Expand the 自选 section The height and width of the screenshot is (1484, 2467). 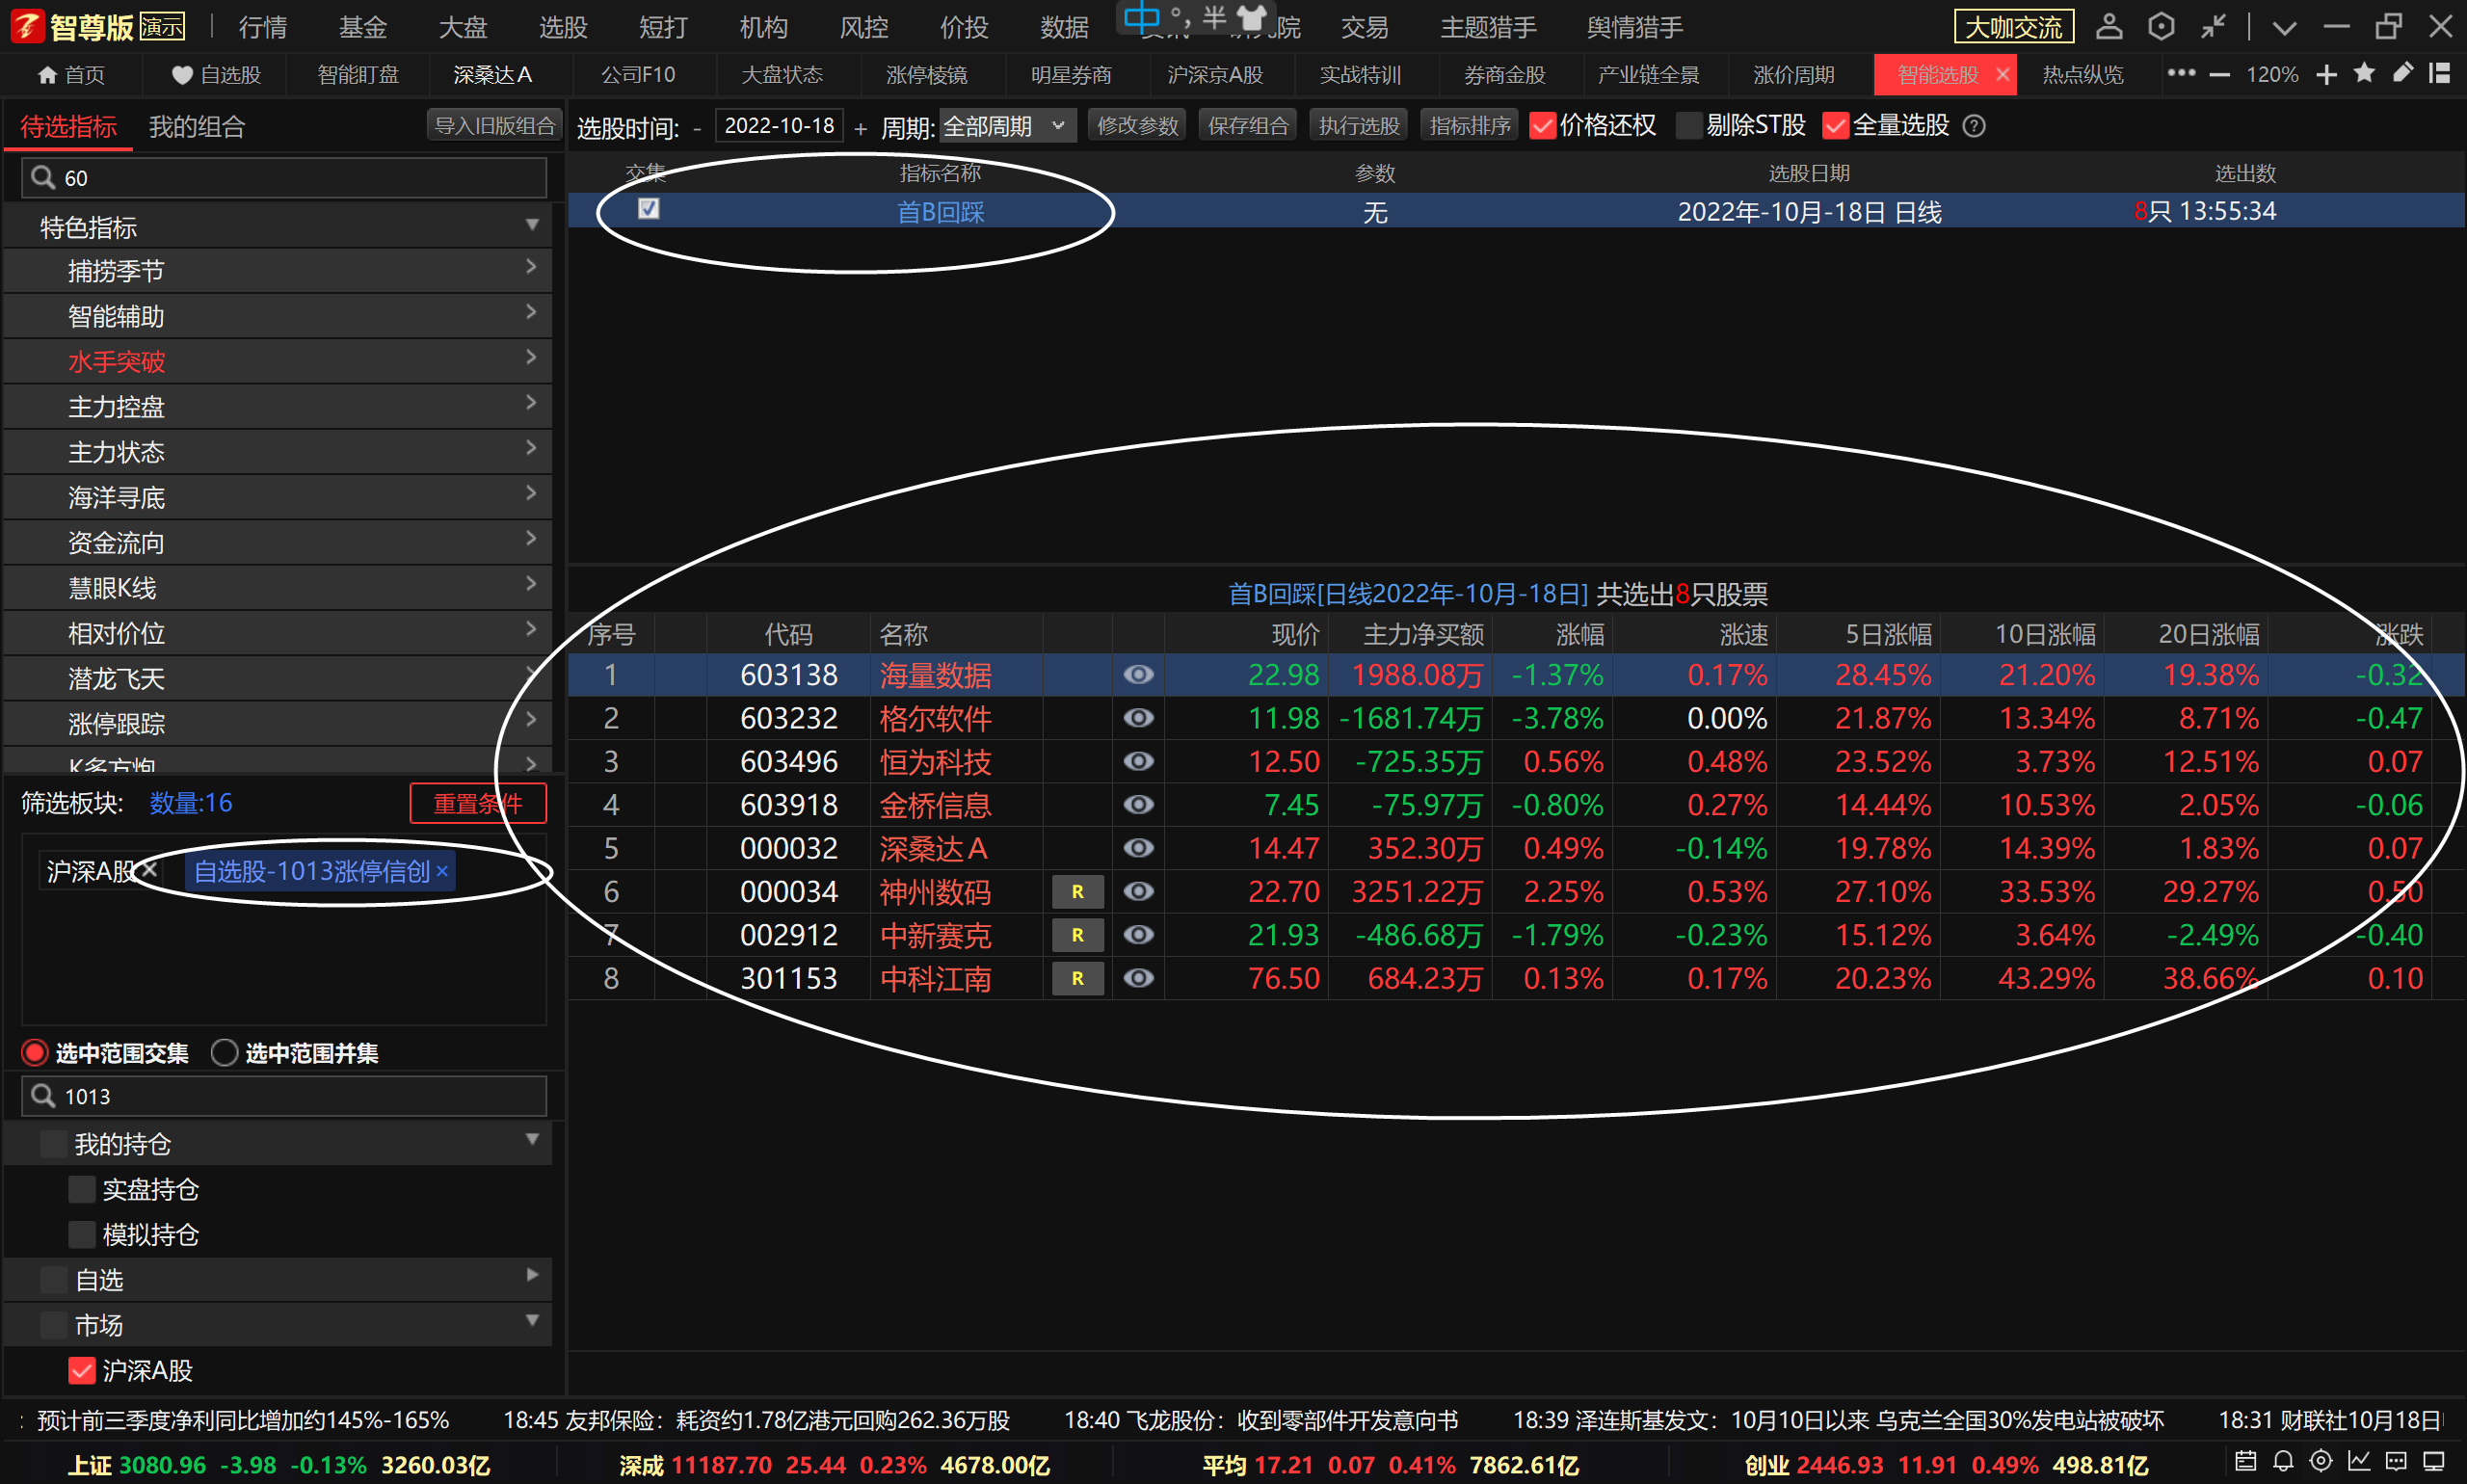coord(532,1276)
